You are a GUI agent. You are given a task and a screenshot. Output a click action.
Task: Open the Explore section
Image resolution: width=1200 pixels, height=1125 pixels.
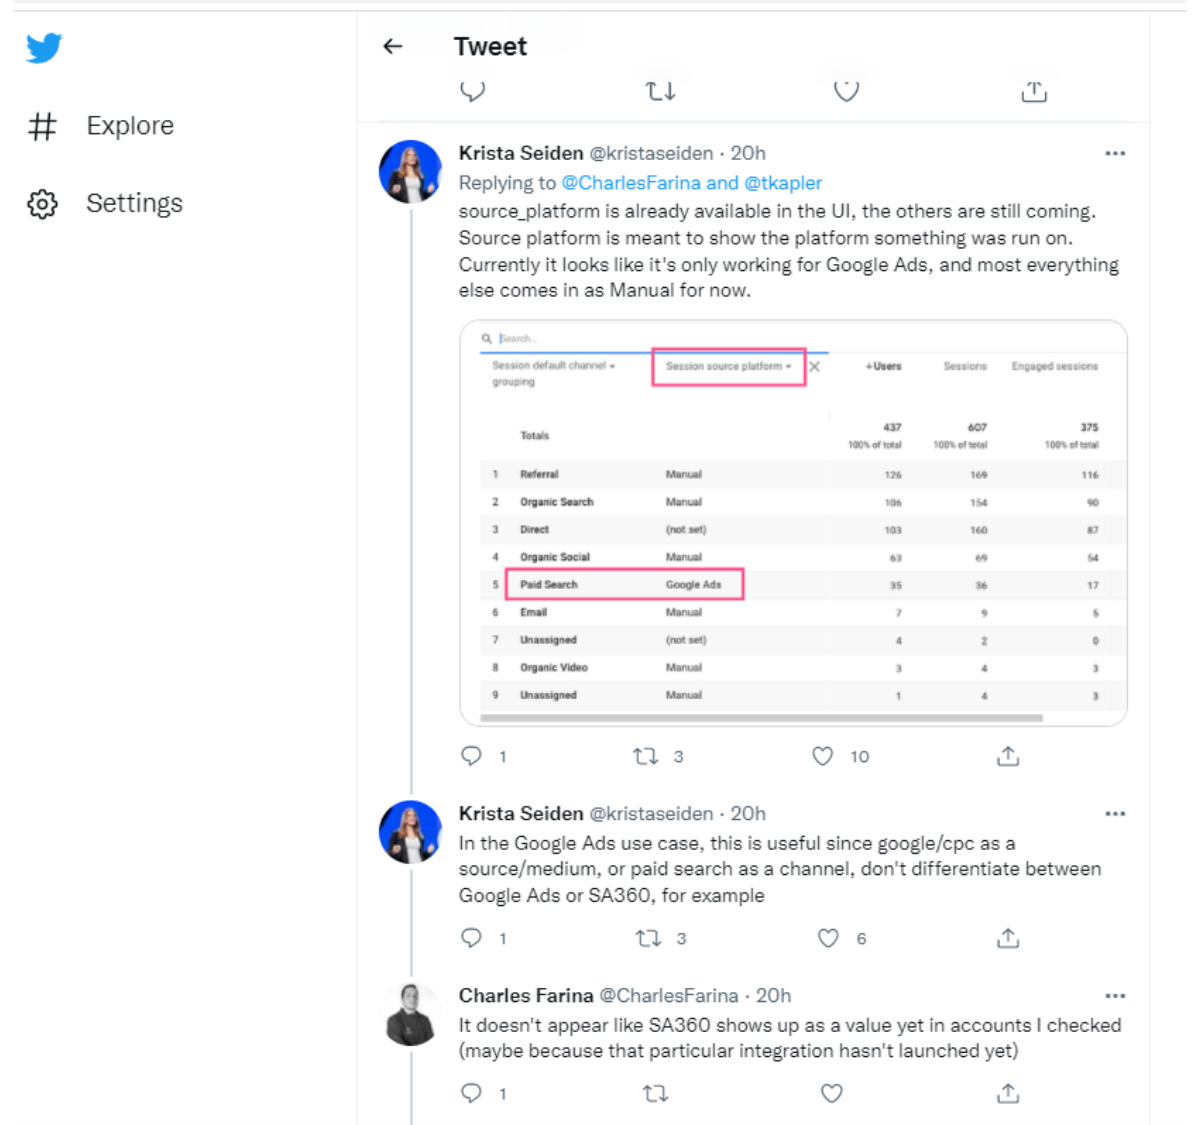pyautogui.click(x=129, y=126)
